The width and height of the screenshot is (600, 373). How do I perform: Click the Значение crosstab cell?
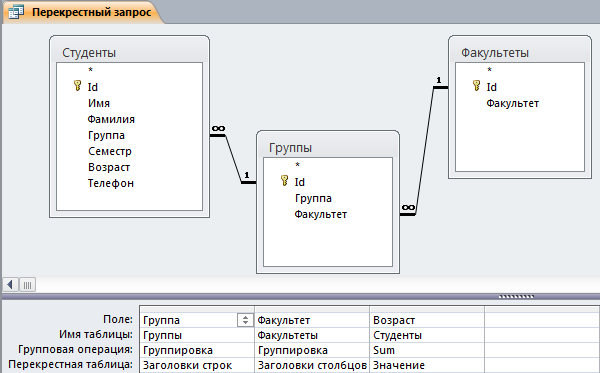pyautogui.click(x=427, y=365)
